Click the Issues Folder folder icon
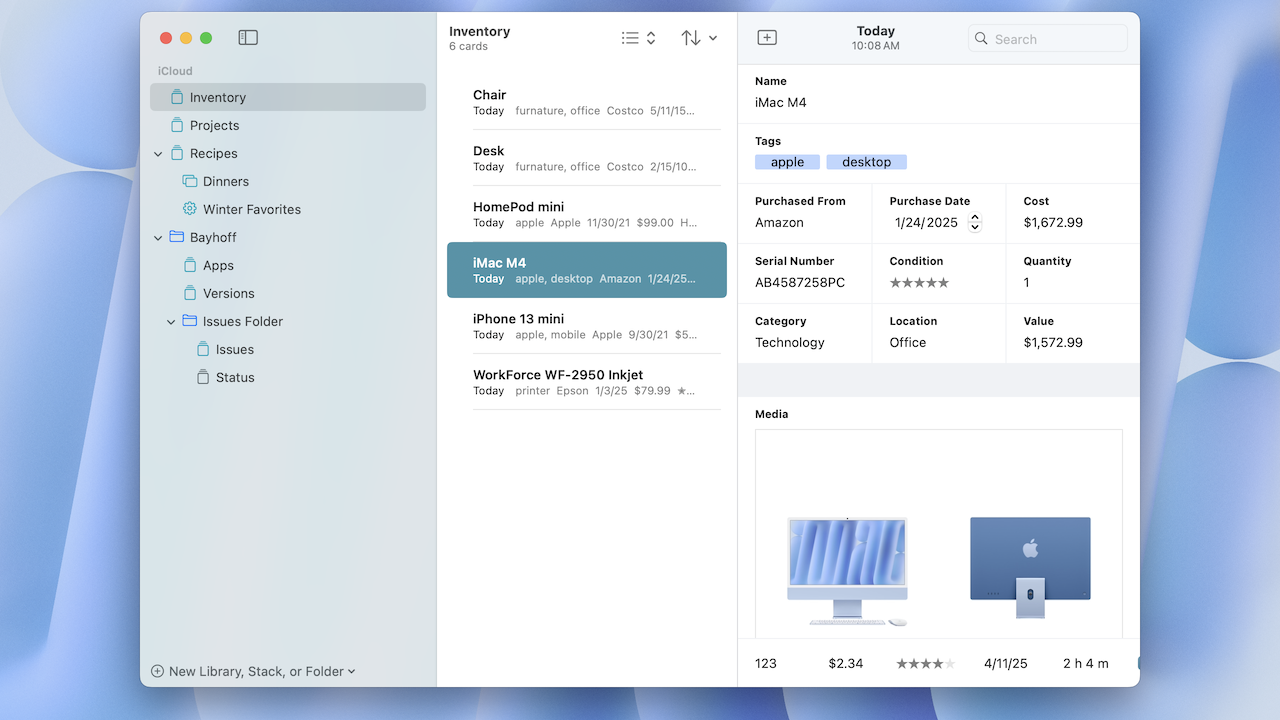The height and width of the screenshot is (720, 1280). coord(190,321)
